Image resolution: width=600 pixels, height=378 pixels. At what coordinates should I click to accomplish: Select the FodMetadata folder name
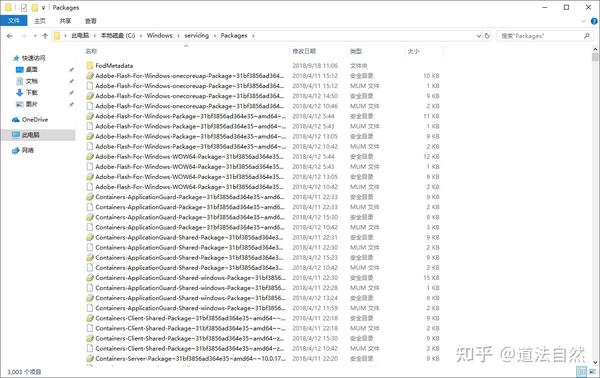click(x=114, y=65)
